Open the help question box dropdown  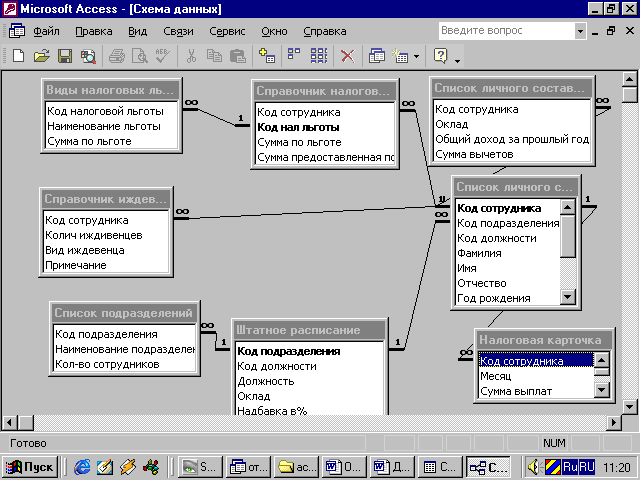point(580,31)
